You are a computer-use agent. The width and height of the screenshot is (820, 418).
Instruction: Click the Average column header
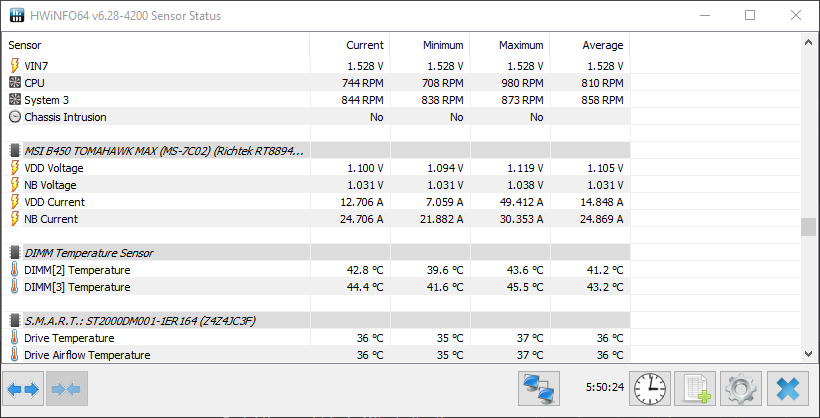pyautogui.click(x=590, y=45)
